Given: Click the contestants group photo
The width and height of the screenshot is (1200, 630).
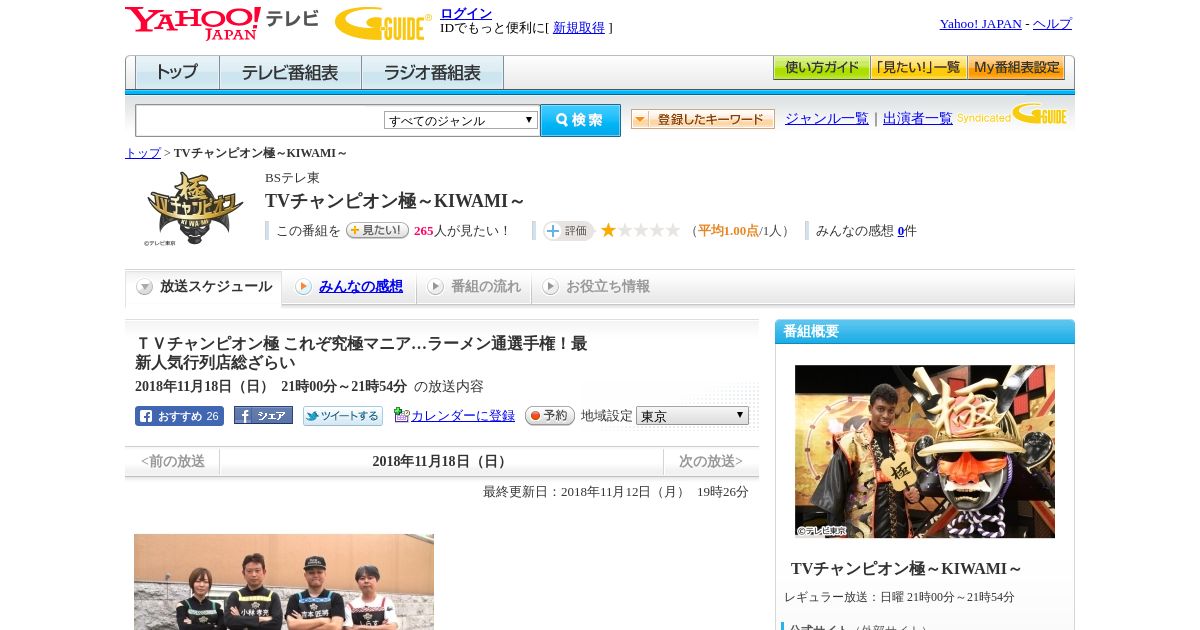Looking at the screenshot, I should click(284, 582).
